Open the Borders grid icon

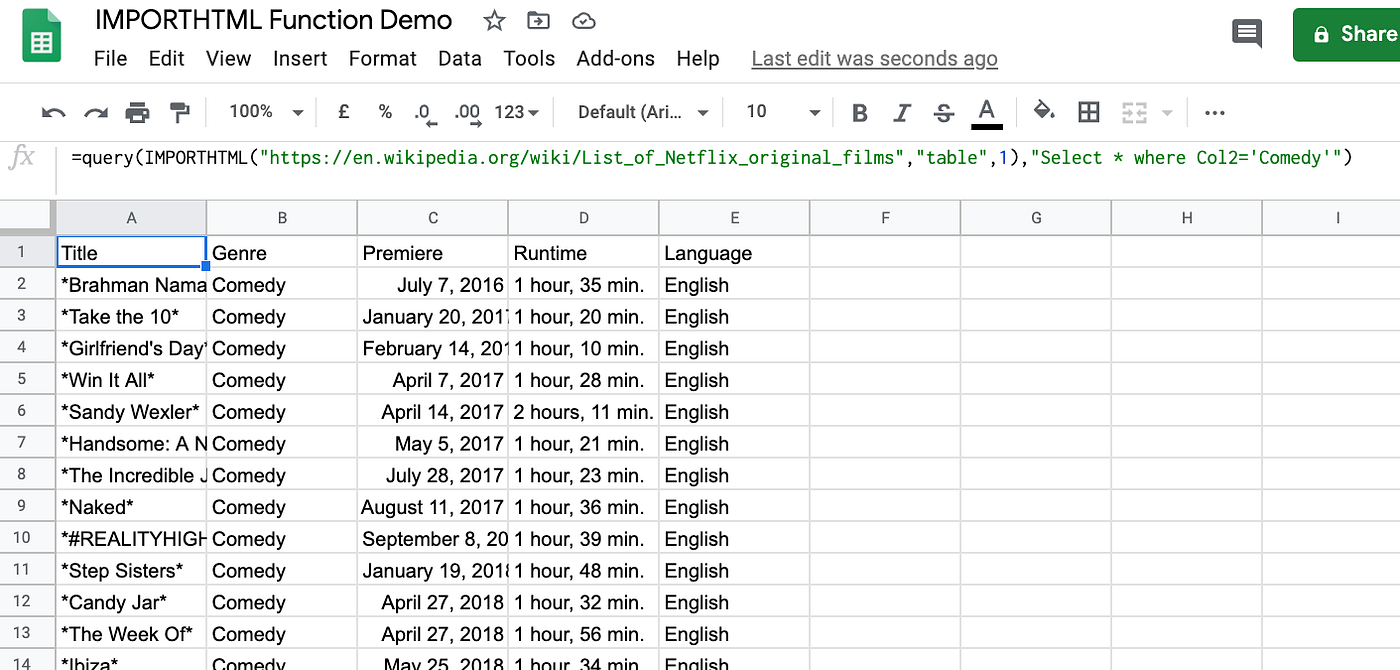(1089, 112)
